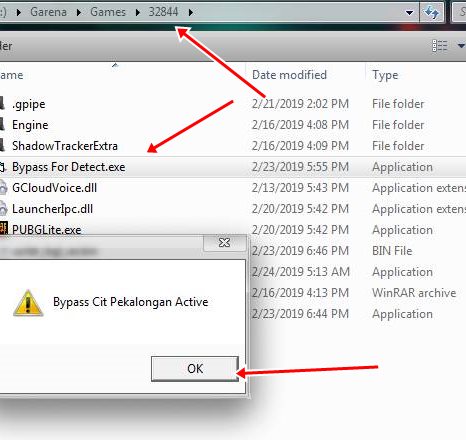
Task: Expand the view options arrow
Action: pyautogui.click(x=461, y=46)
